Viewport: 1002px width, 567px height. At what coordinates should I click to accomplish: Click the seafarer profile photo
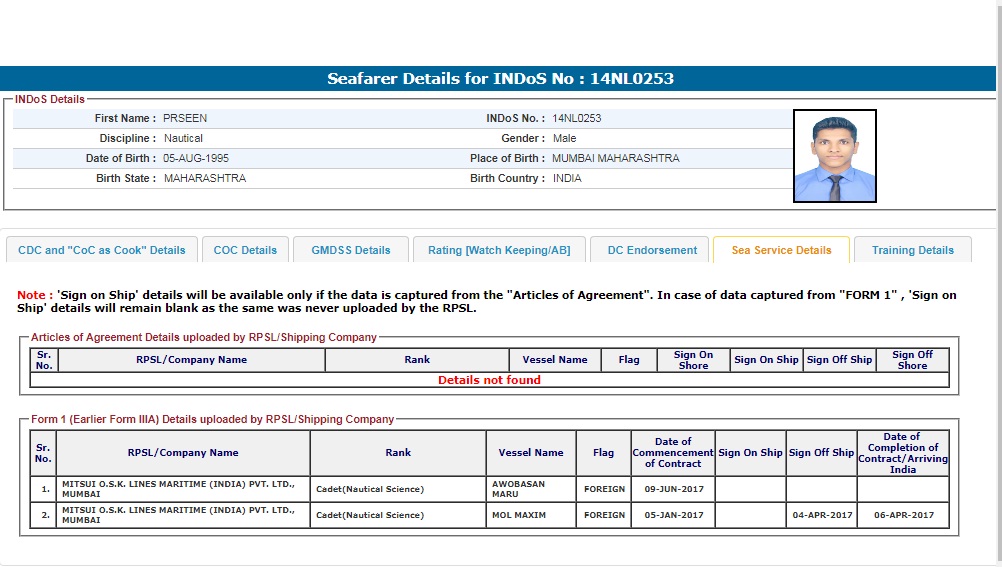834,156
